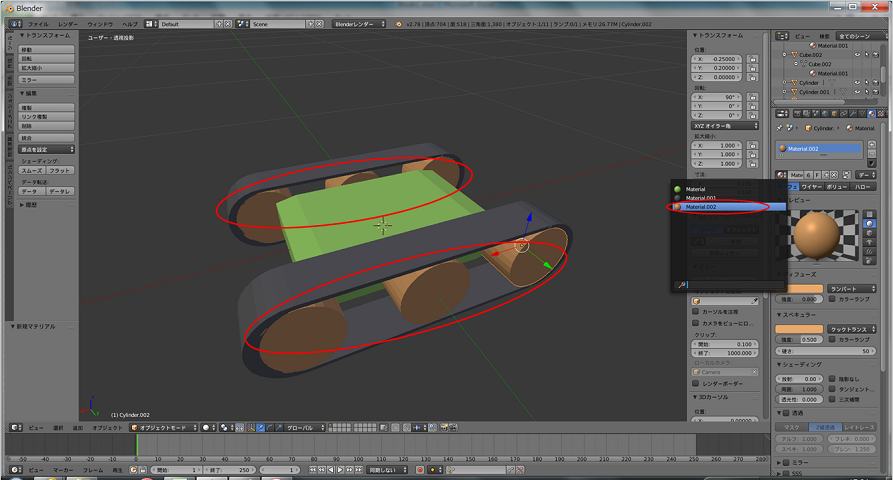Open the Lambert diffuse shader dropdown

(x=850, y=288)
